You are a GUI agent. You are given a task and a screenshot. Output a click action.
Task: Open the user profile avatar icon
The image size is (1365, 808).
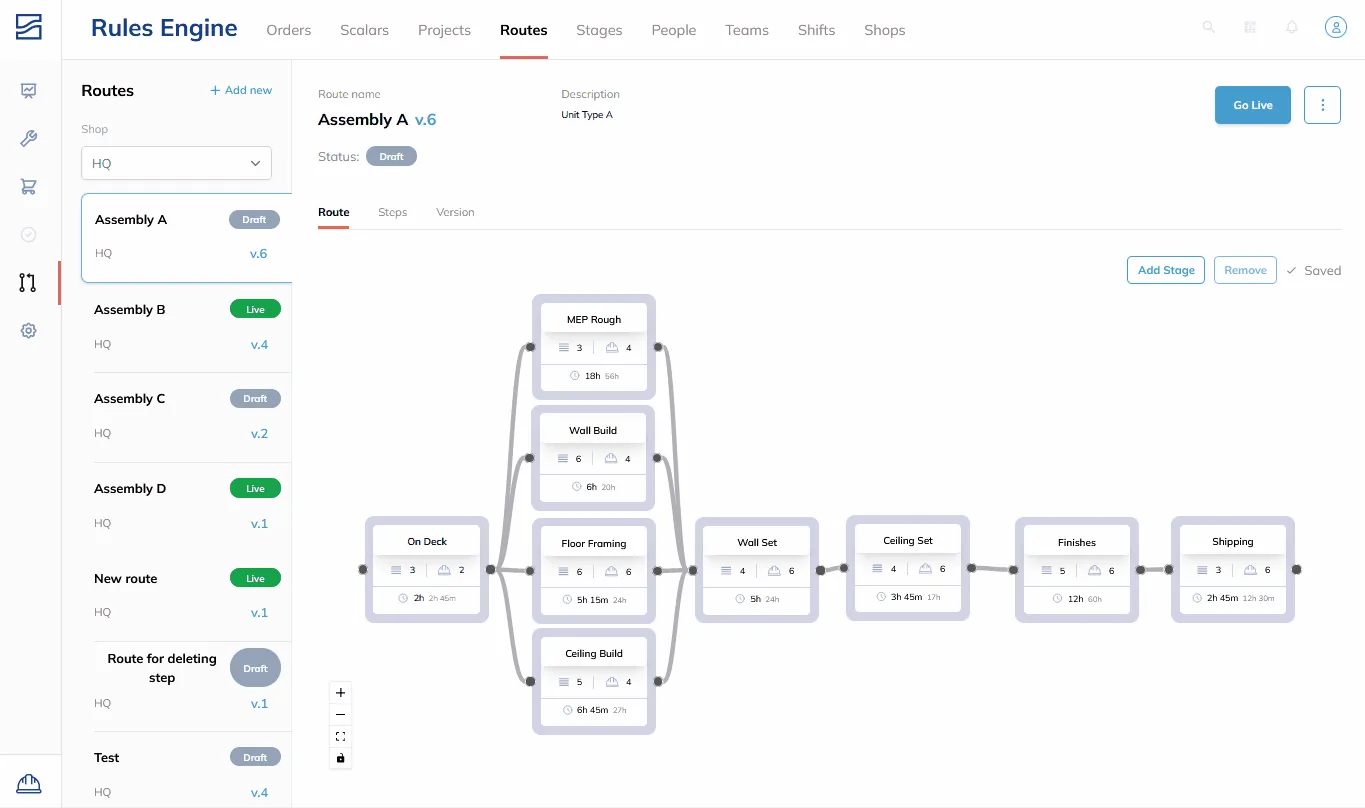pyautogui.click(x=1336, y=28)
